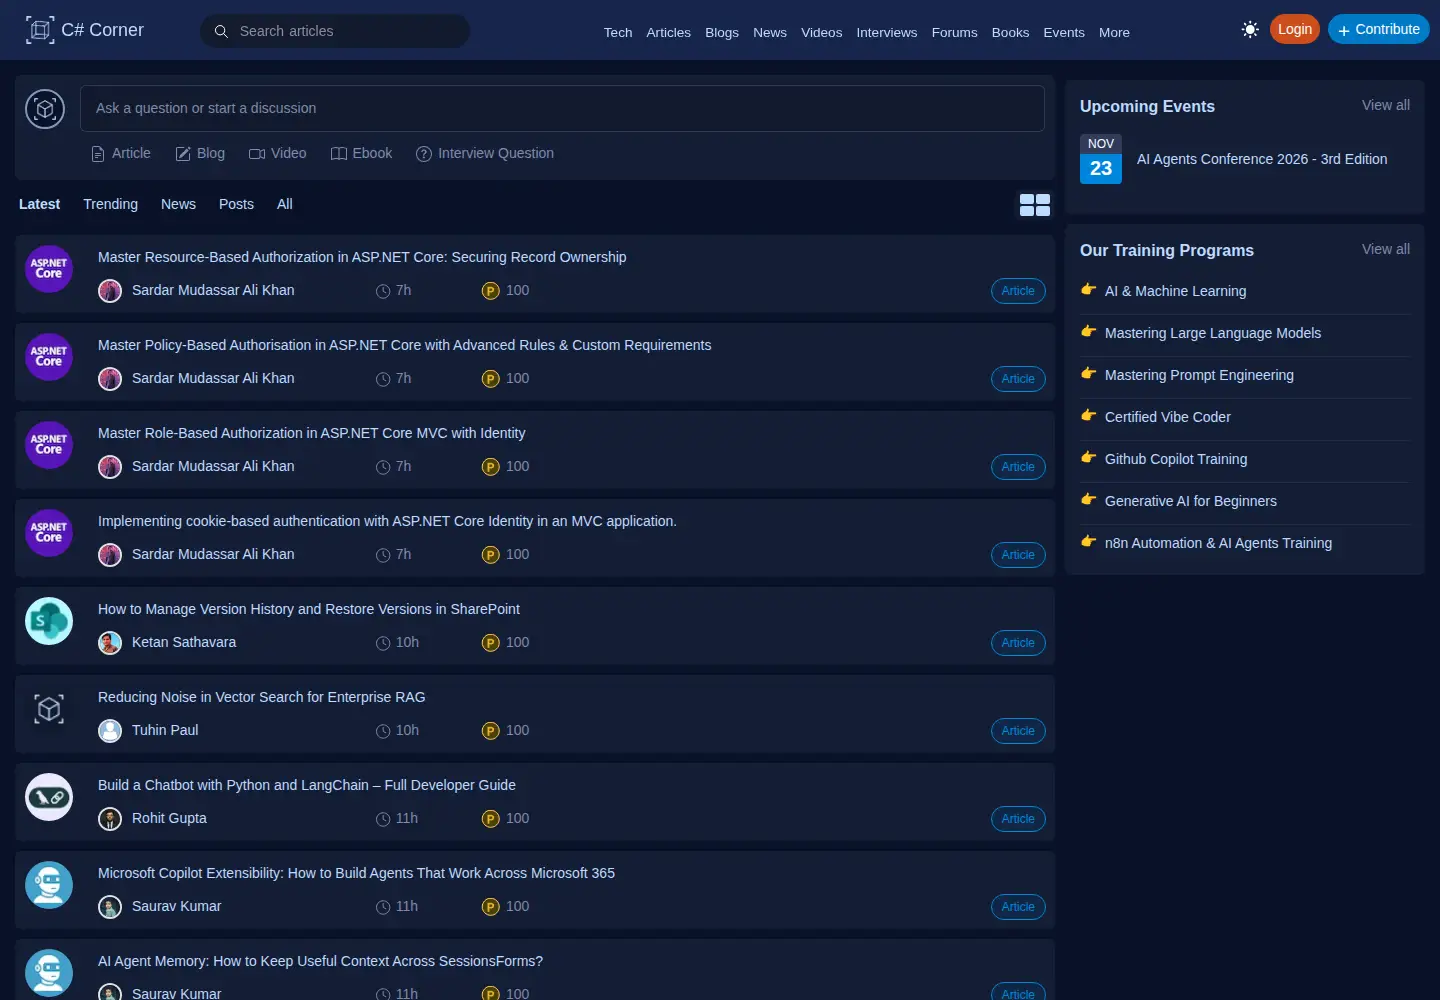1440x1000 pixels.
Task: Click ASP.NET Core icon for Policy-Based Authorisation article
Action: click(49, 357)
